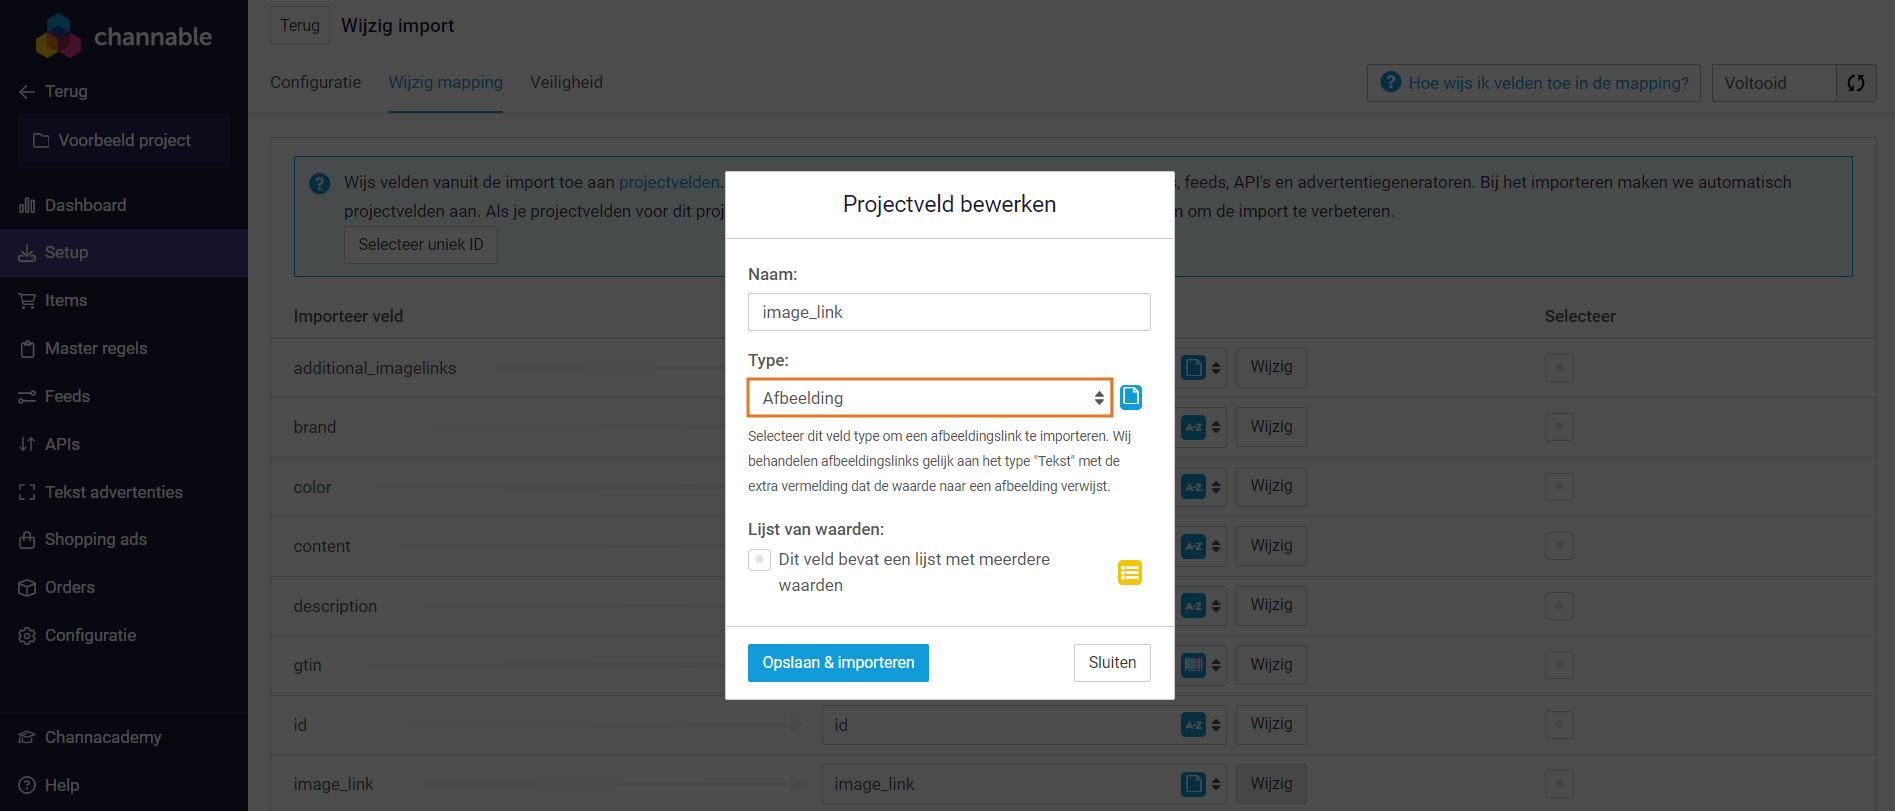Tick the Selecteer checkbox for additional_imagelinks
The image size is (1895, 811).
pos(1559,368)
